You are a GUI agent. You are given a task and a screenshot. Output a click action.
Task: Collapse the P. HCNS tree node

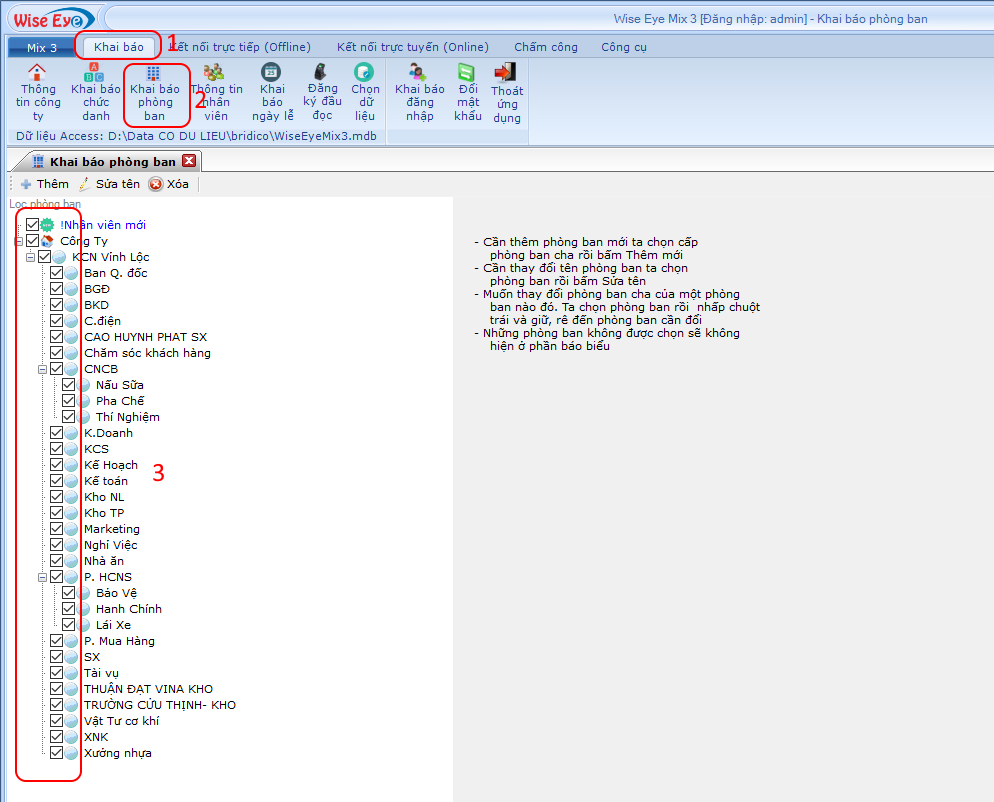tap(43, 577)
